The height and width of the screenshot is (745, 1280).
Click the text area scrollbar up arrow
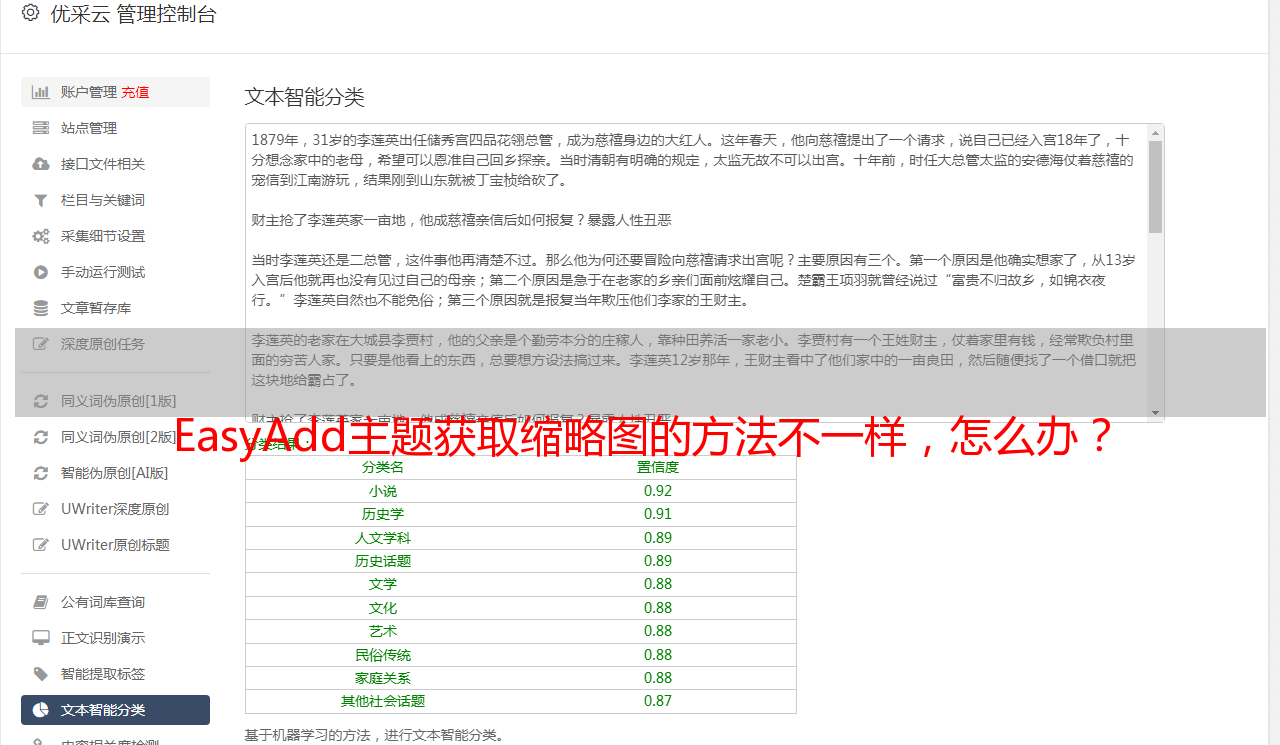click(x=1155, y=133)
